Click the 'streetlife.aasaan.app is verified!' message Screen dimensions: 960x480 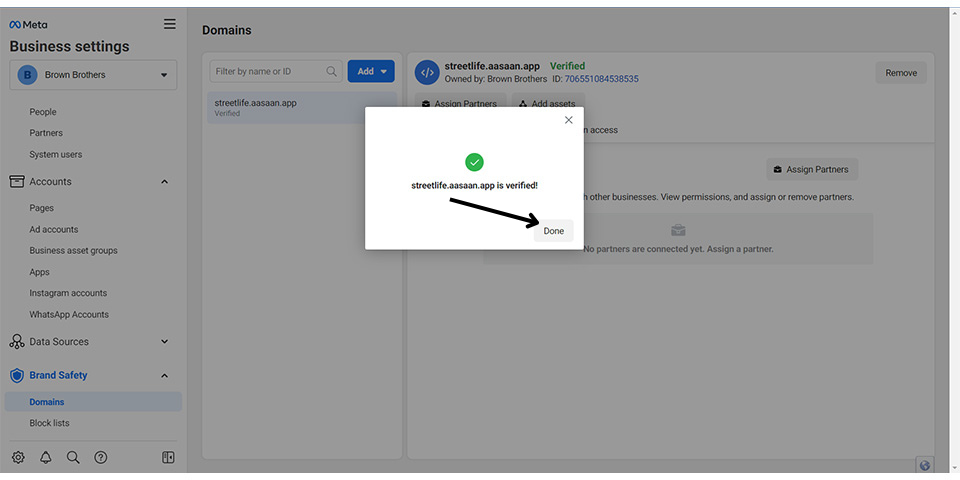(x=474, y=185)
